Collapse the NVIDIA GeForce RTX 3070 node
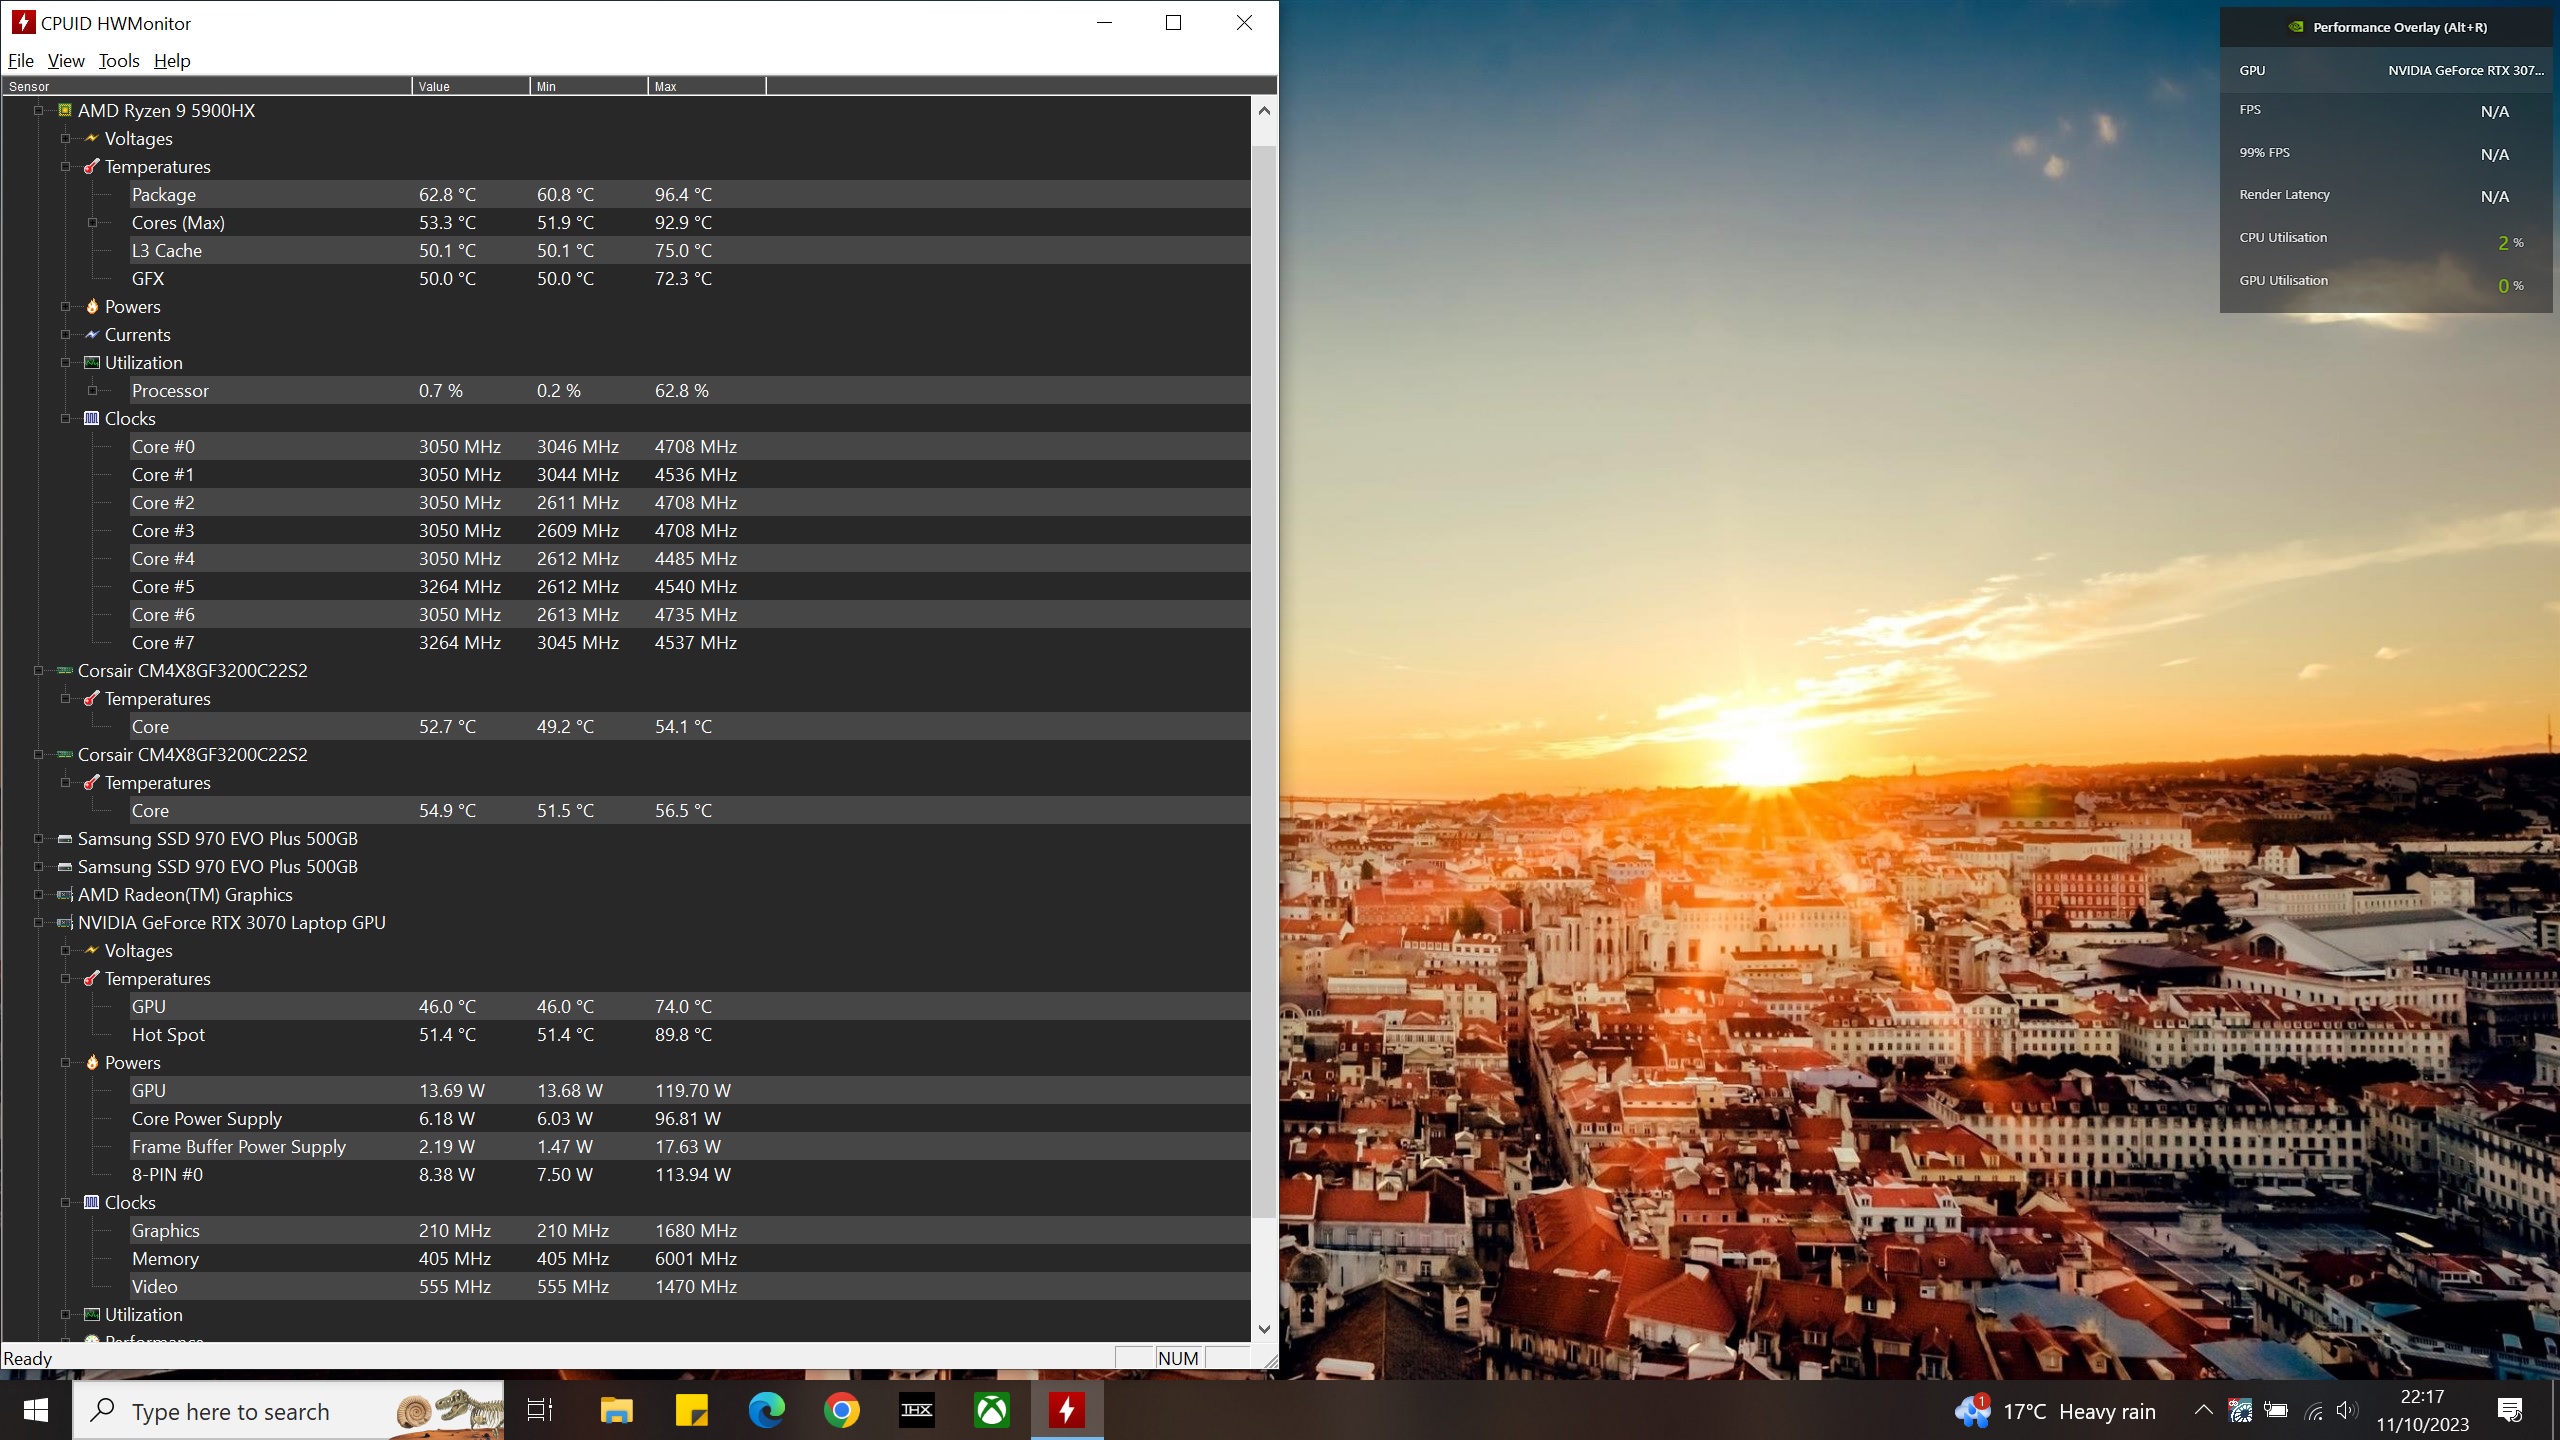 pyautogui.click(x=38, y=923)
